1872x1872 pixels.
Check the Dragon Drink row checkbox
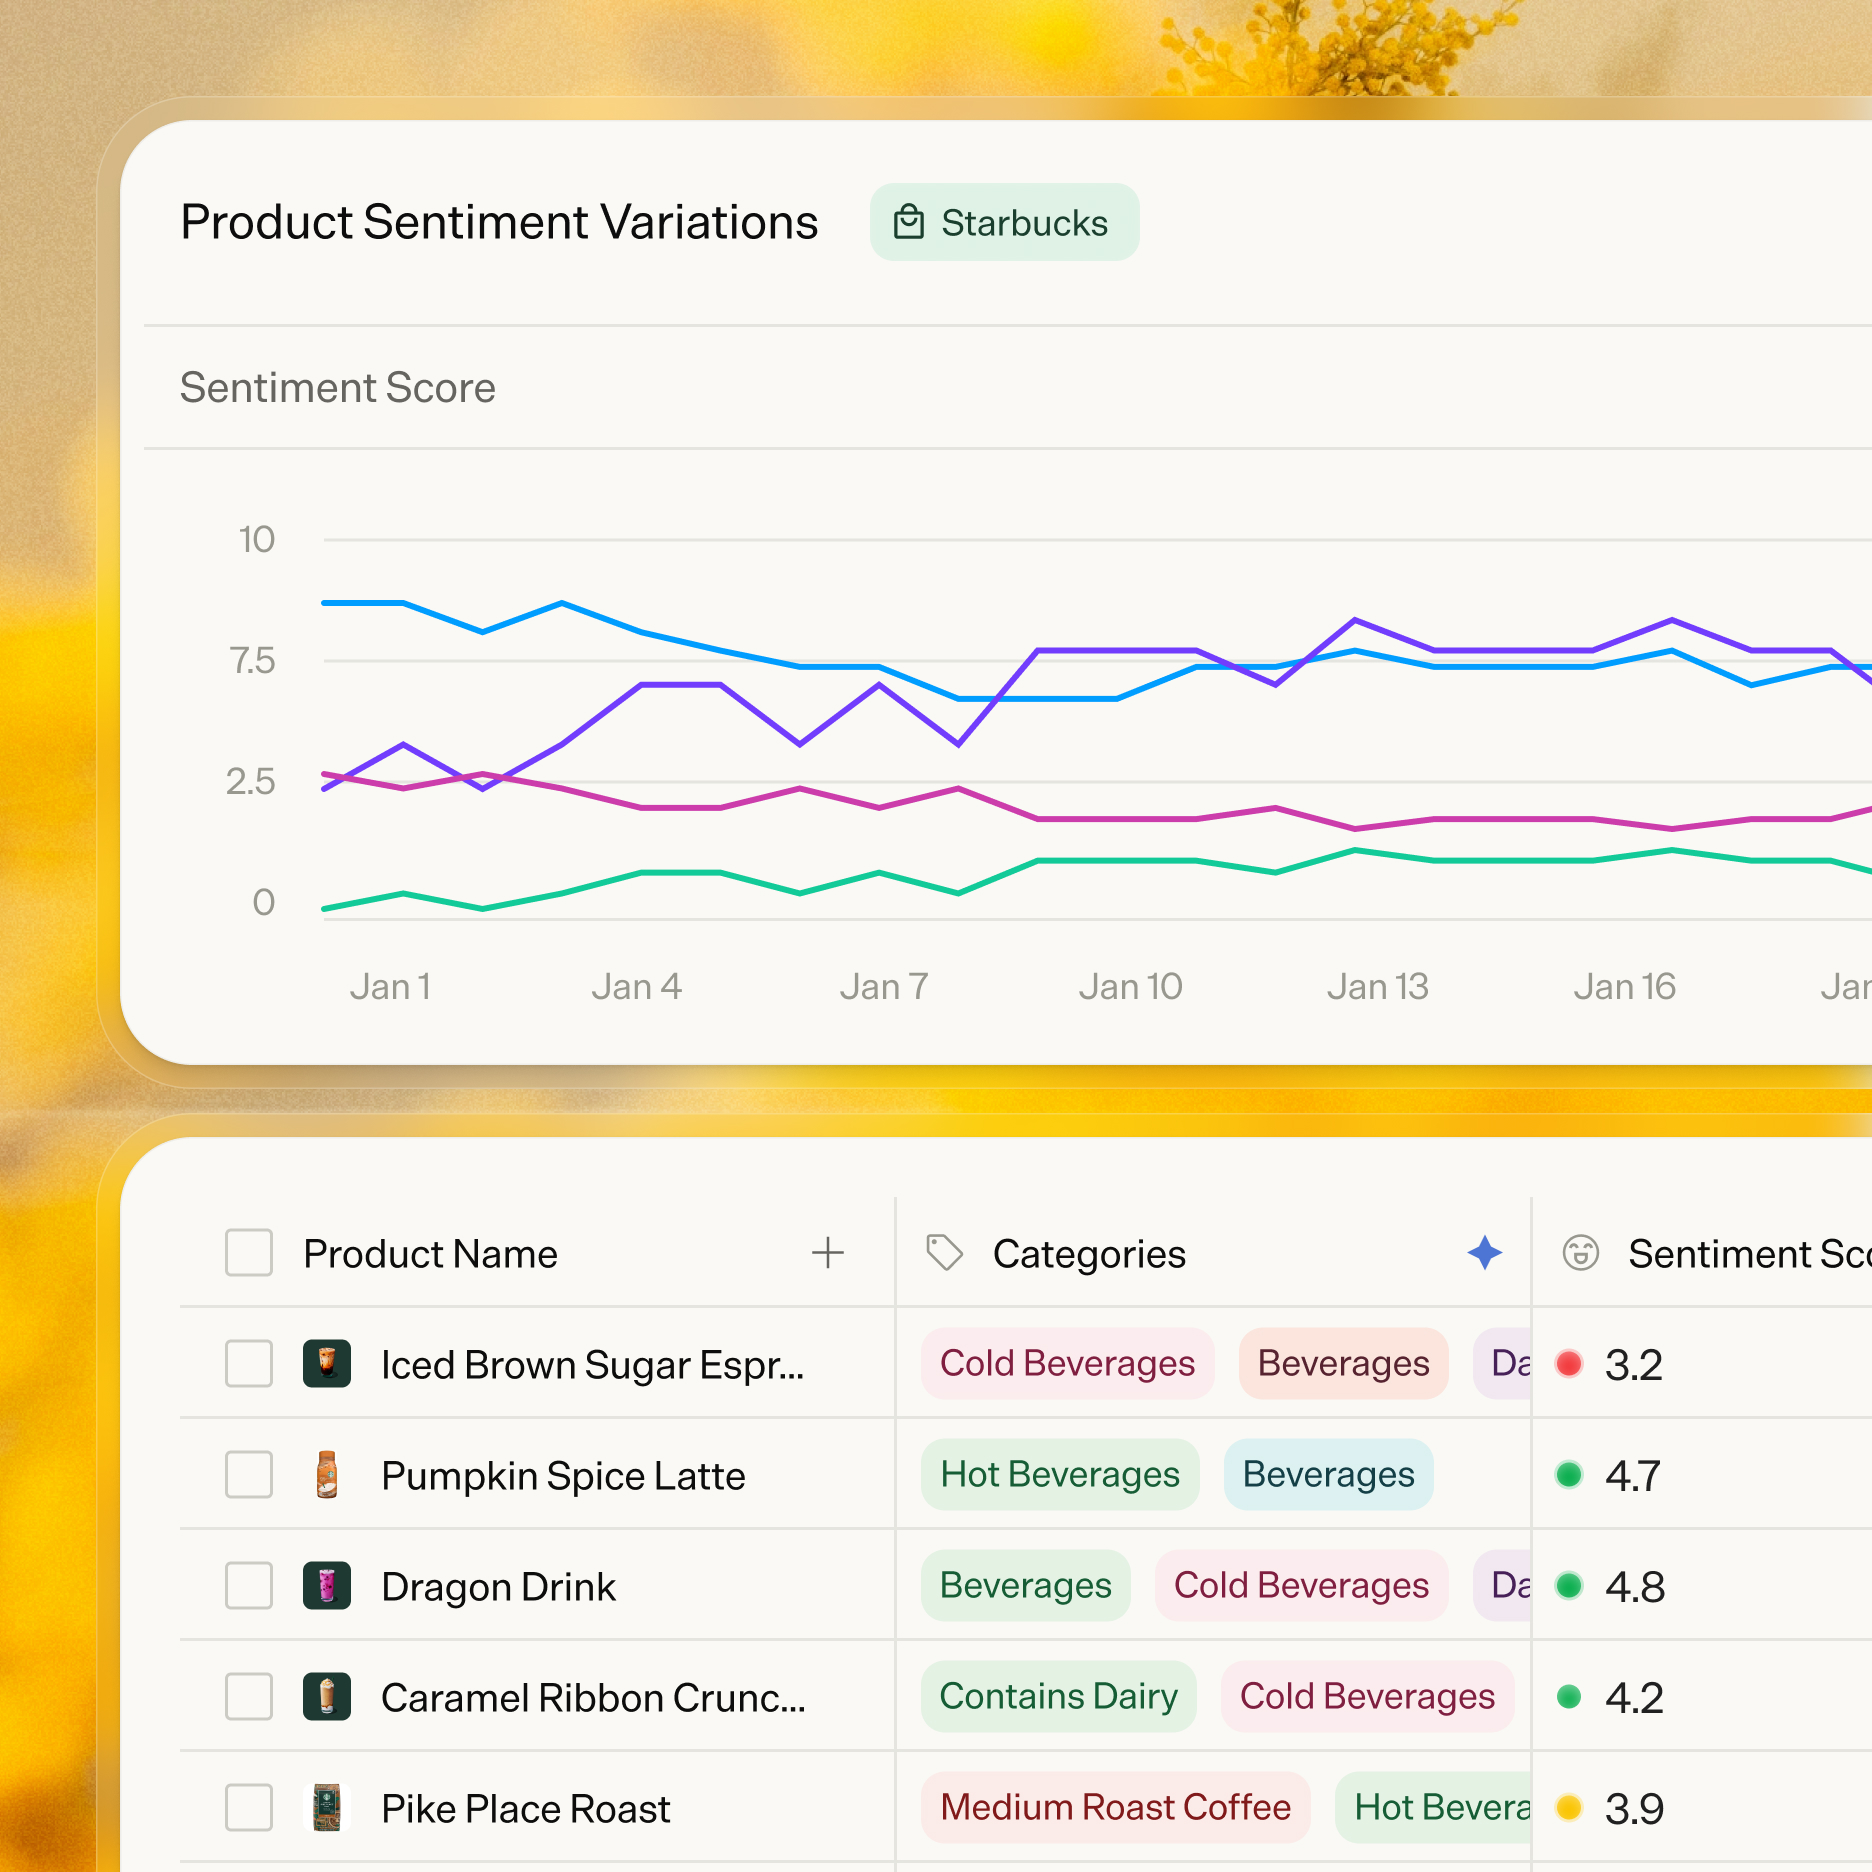coord(249,1586)
